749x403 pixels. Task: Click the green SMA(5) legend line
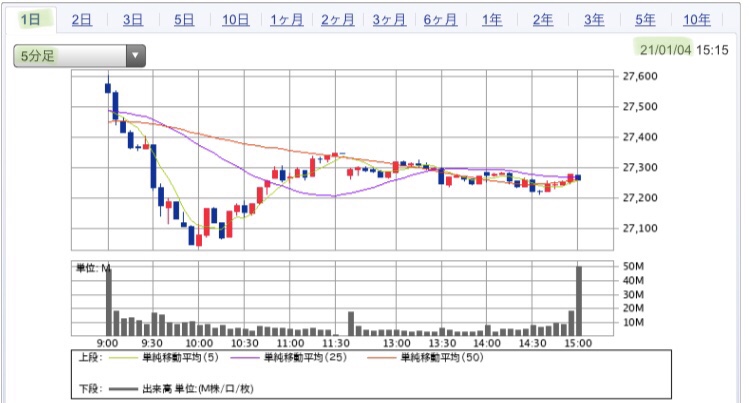124,358
